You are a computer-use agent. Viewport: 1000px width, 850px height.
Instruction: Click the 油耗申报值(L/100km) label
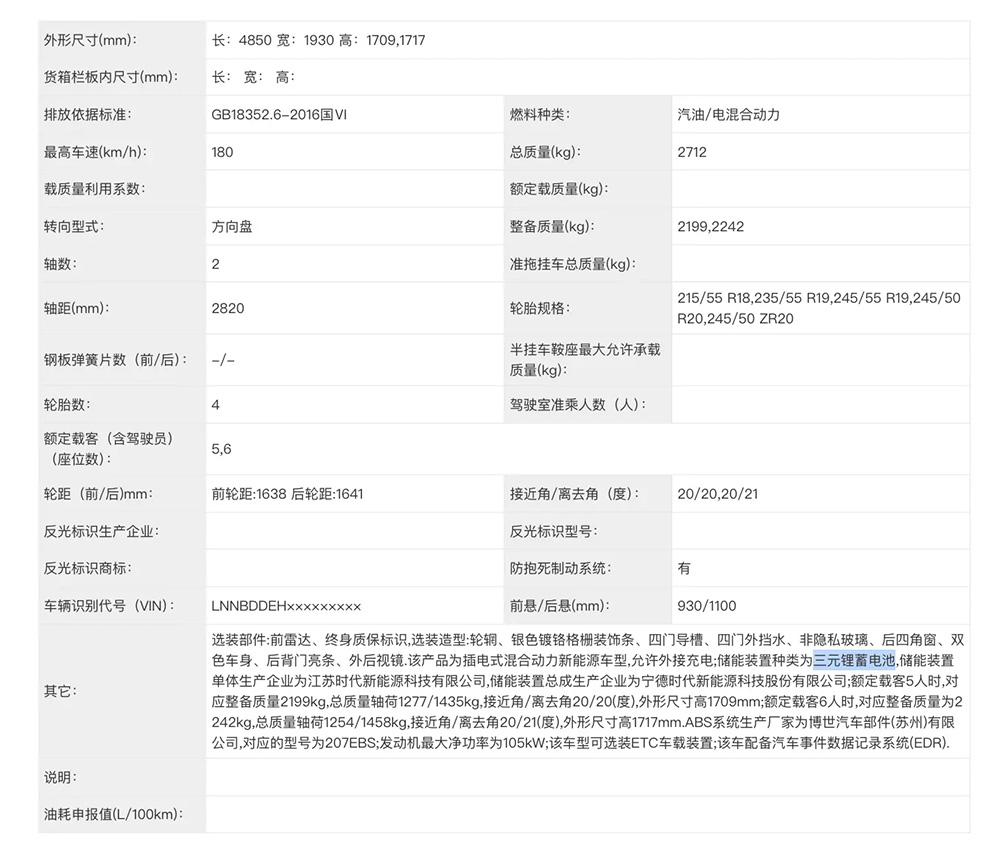click(x=118, y=815)
